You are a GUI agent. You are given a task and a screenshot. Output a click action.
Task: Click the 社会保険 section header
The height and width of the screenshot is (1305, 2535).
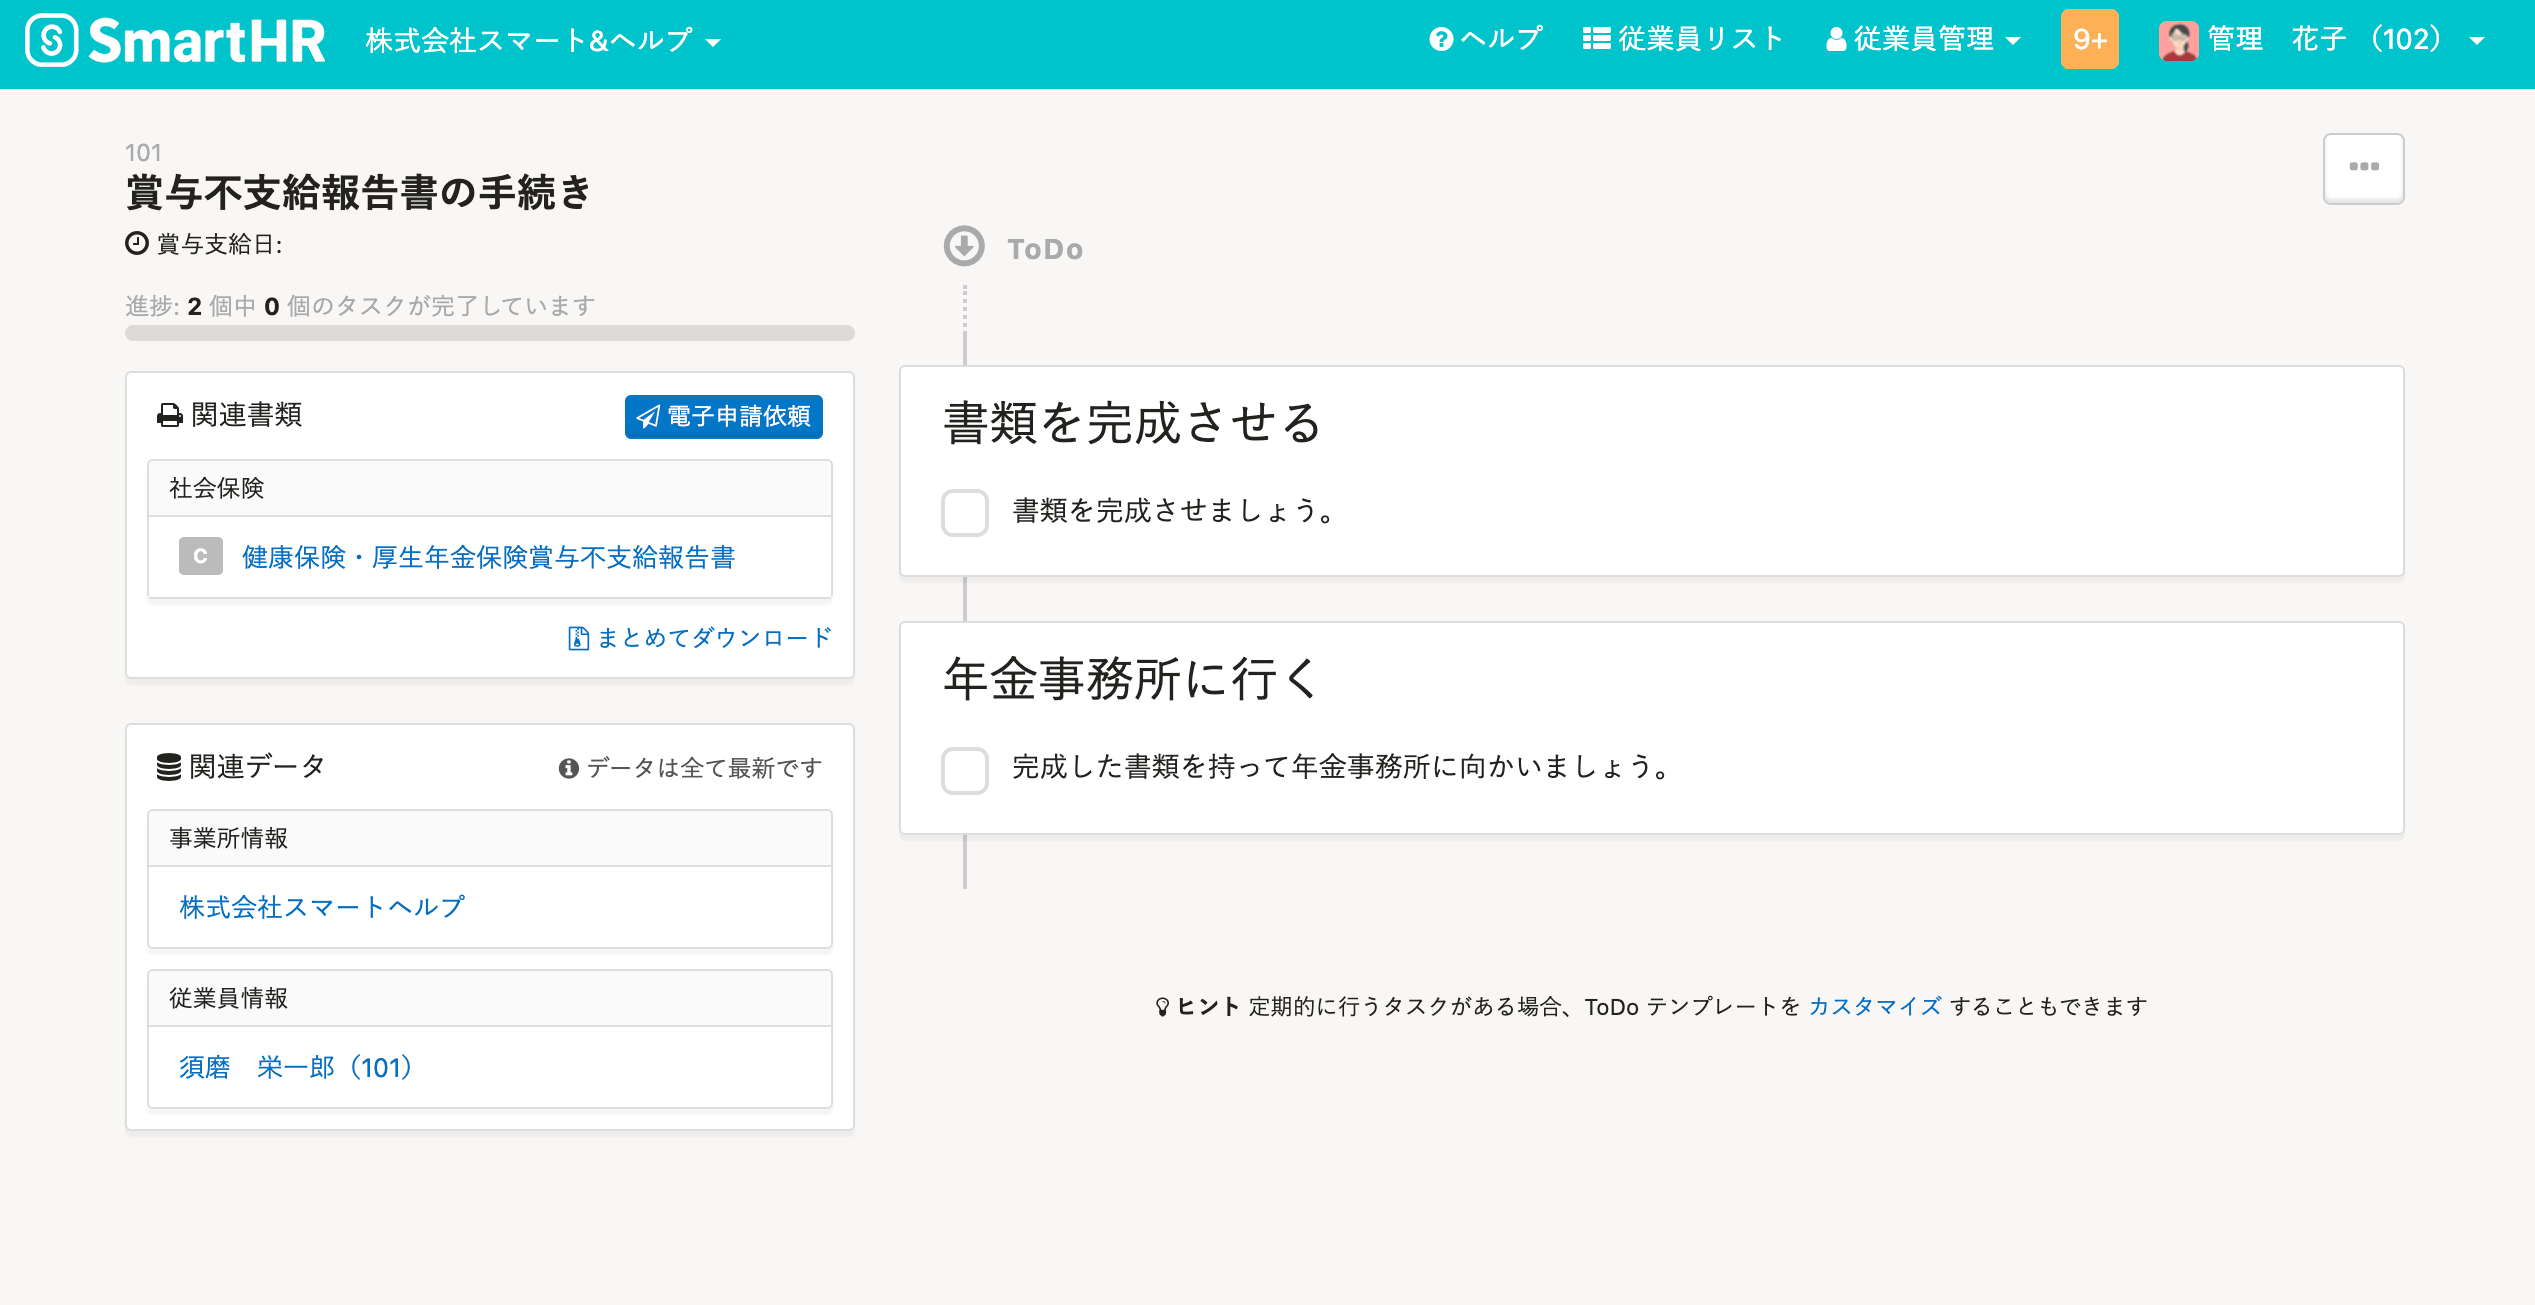(490, 488)
